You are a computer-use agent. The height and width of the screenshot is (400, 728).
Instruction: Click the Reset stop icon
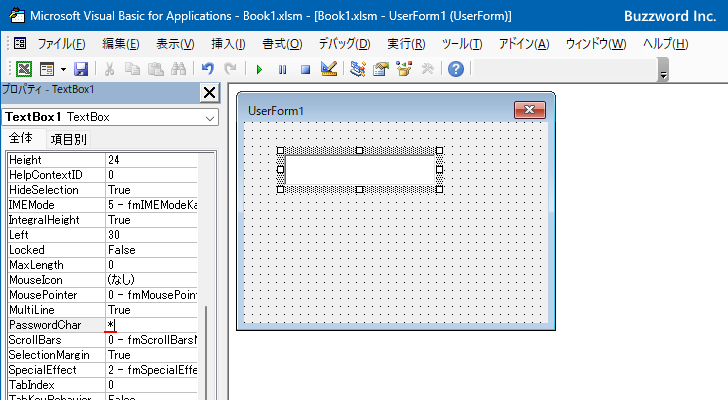coord(305,70)
